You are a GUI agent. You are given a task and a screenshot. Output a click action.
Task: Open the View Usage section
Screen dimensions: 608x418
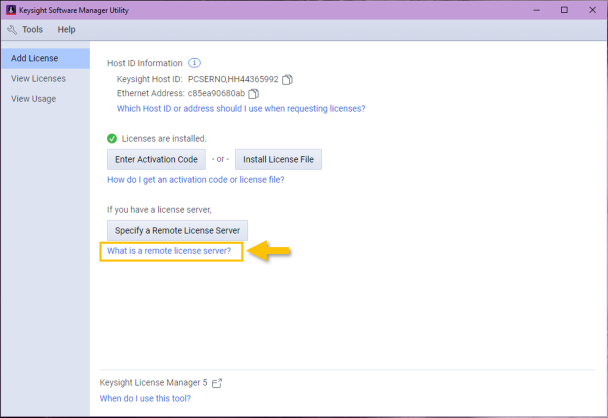pos(45,99)
